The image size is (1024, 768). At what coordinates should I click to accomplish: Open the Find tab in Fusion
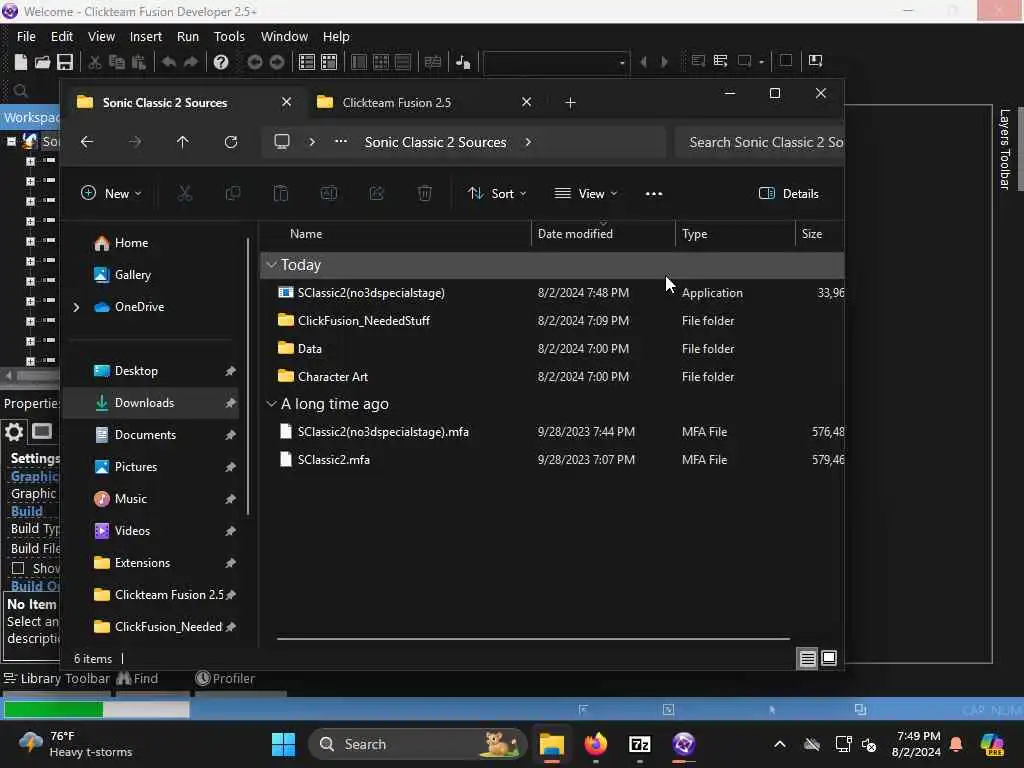(x=137, y=679)
